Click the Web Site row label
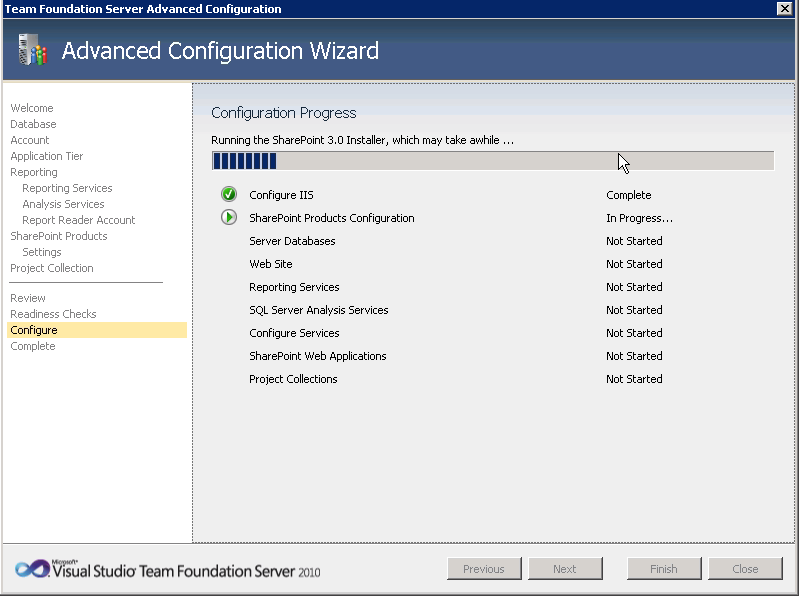Screen dimensions: 800x596 270,264
